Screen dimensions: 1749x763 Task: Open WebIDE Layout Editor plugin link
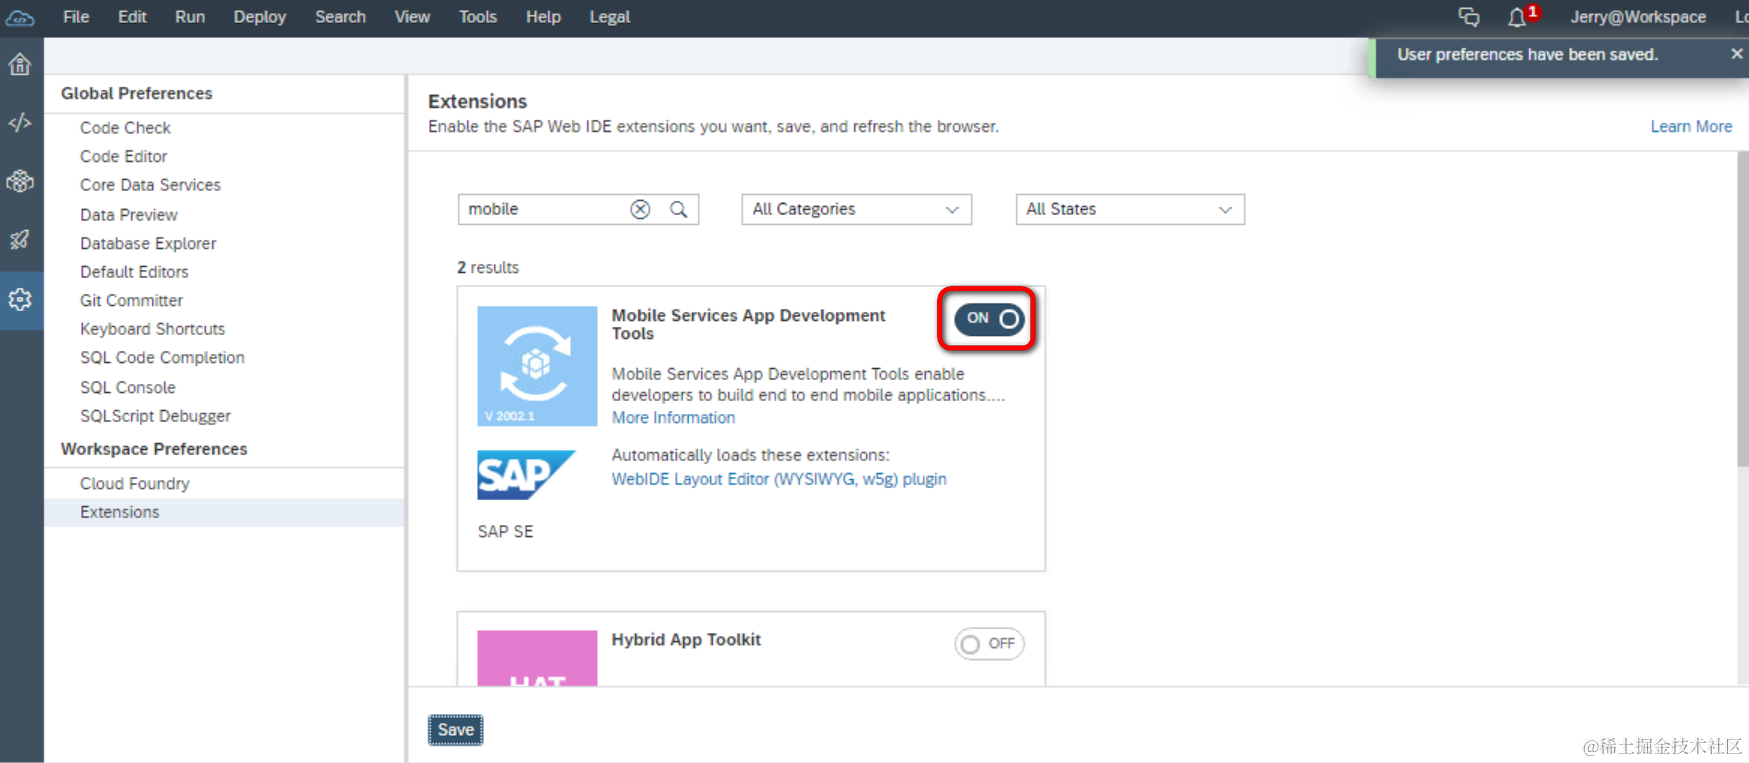point(779,479)
